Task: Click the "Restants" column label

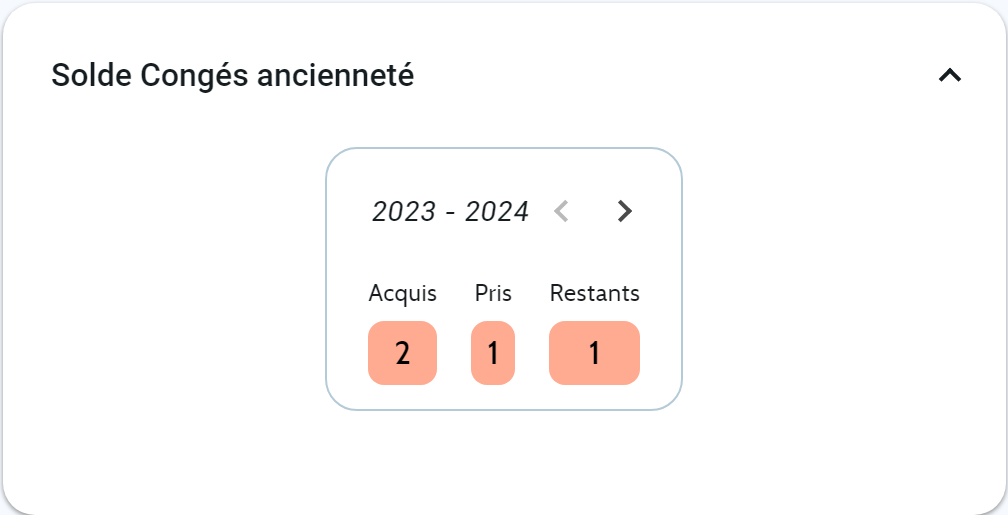Action: coord(594,293)
